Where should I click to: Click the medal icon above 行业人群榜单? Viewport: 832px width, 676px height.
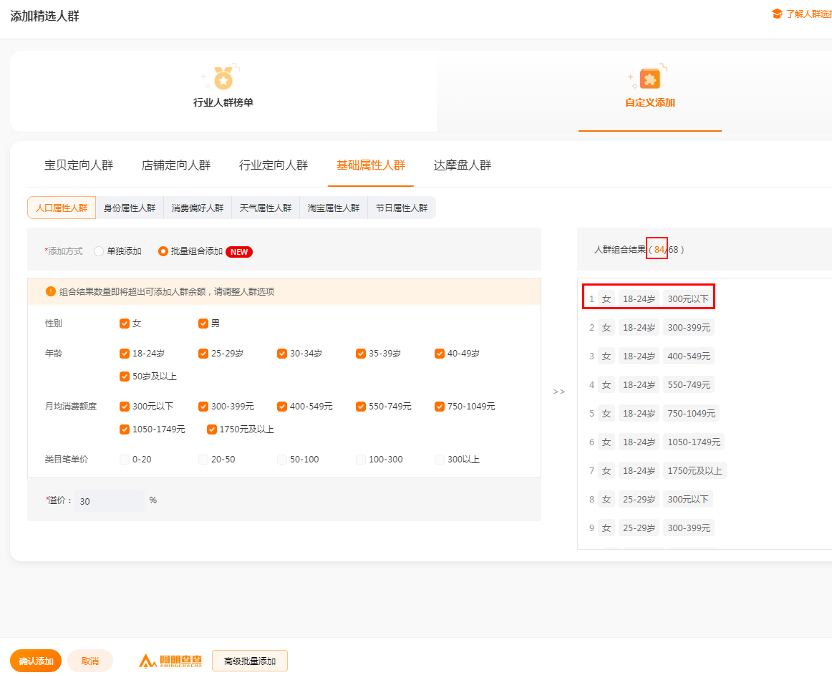tap(223, 77)
